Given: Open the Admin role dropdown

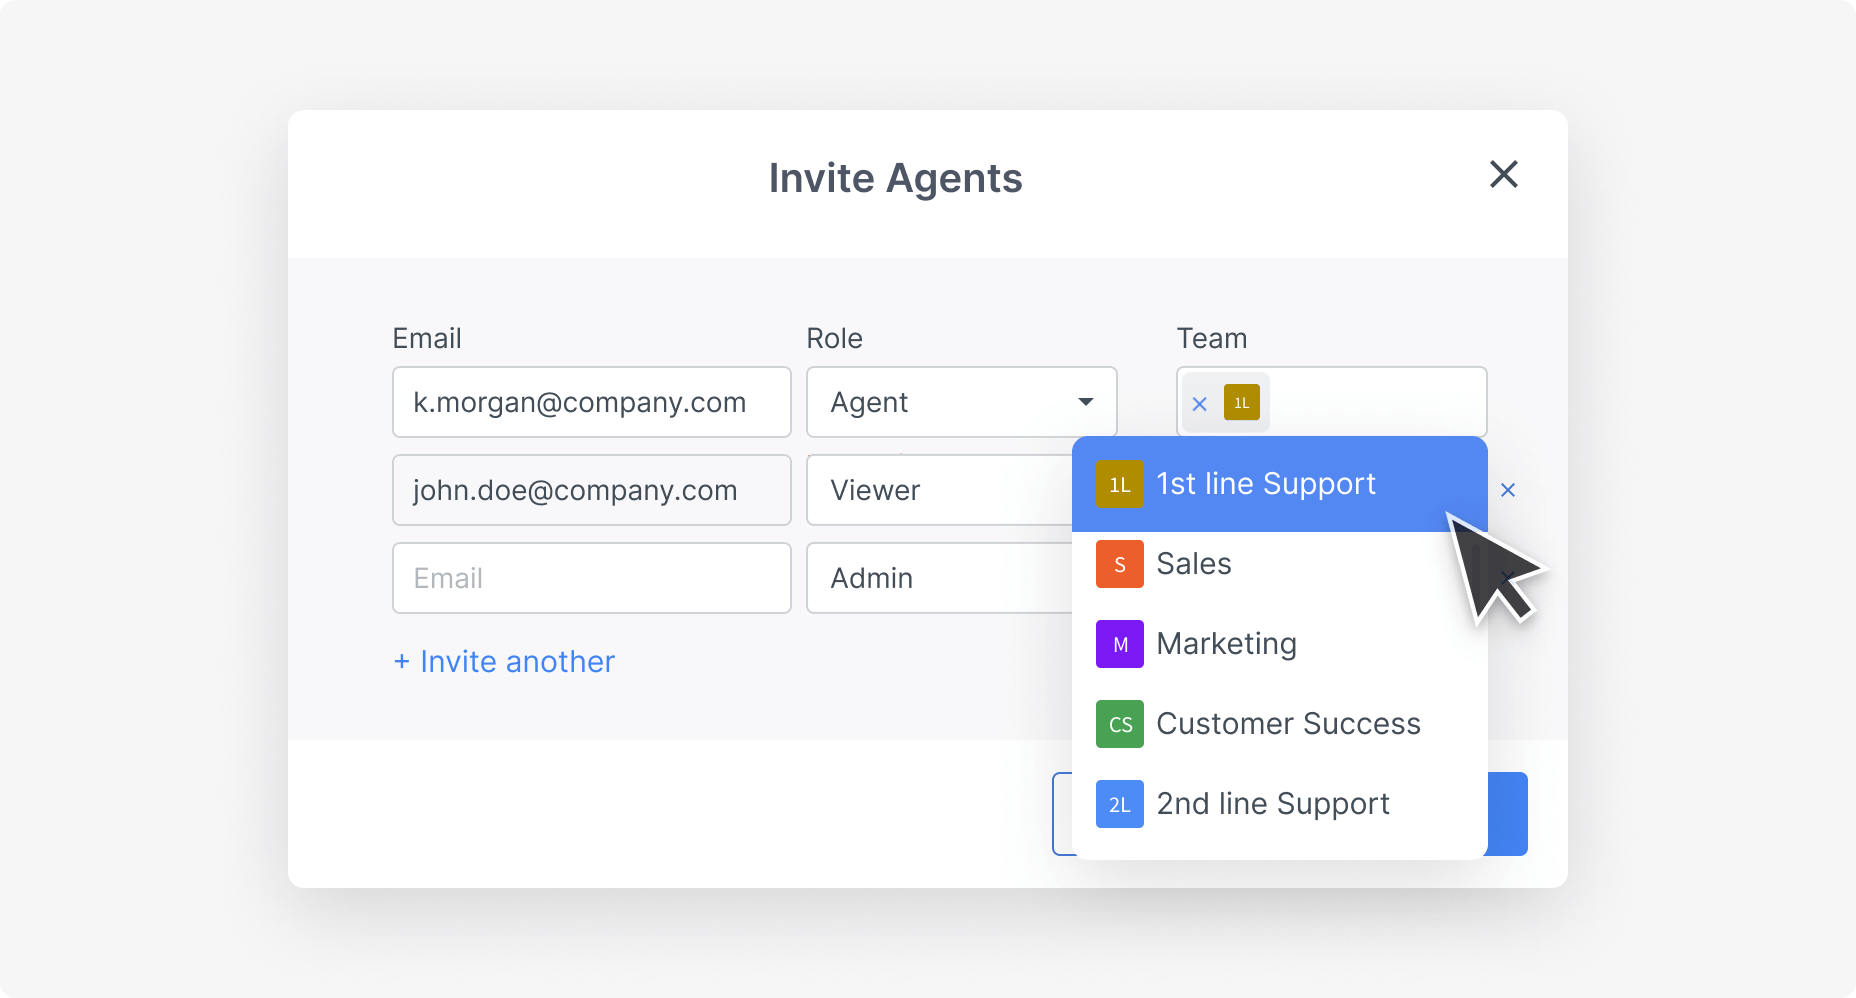Looking at the screenshot, I should tap(900, 578).
